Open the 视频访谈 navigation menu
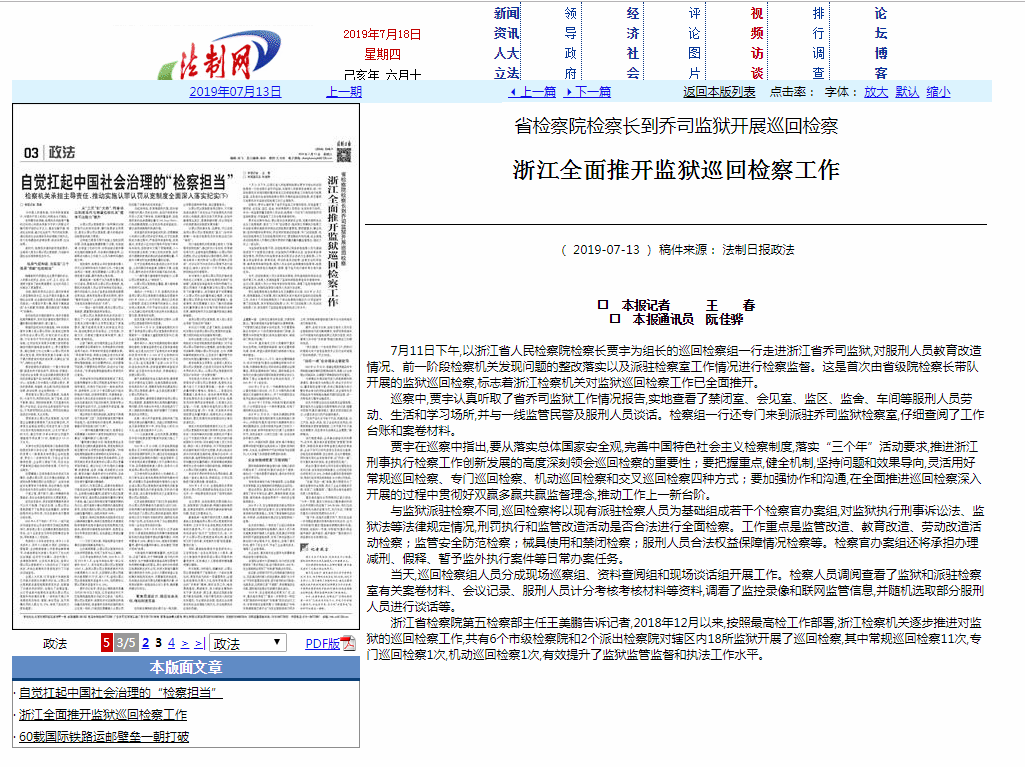 click(757, 43)
